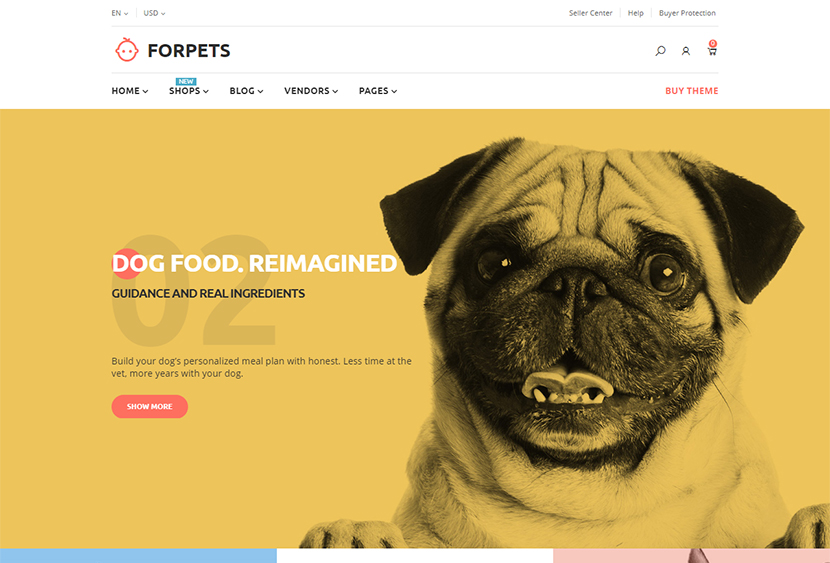This screenshot has width=830, height=563.
Task: Open the Pages menu
Action: coord(378,91)
